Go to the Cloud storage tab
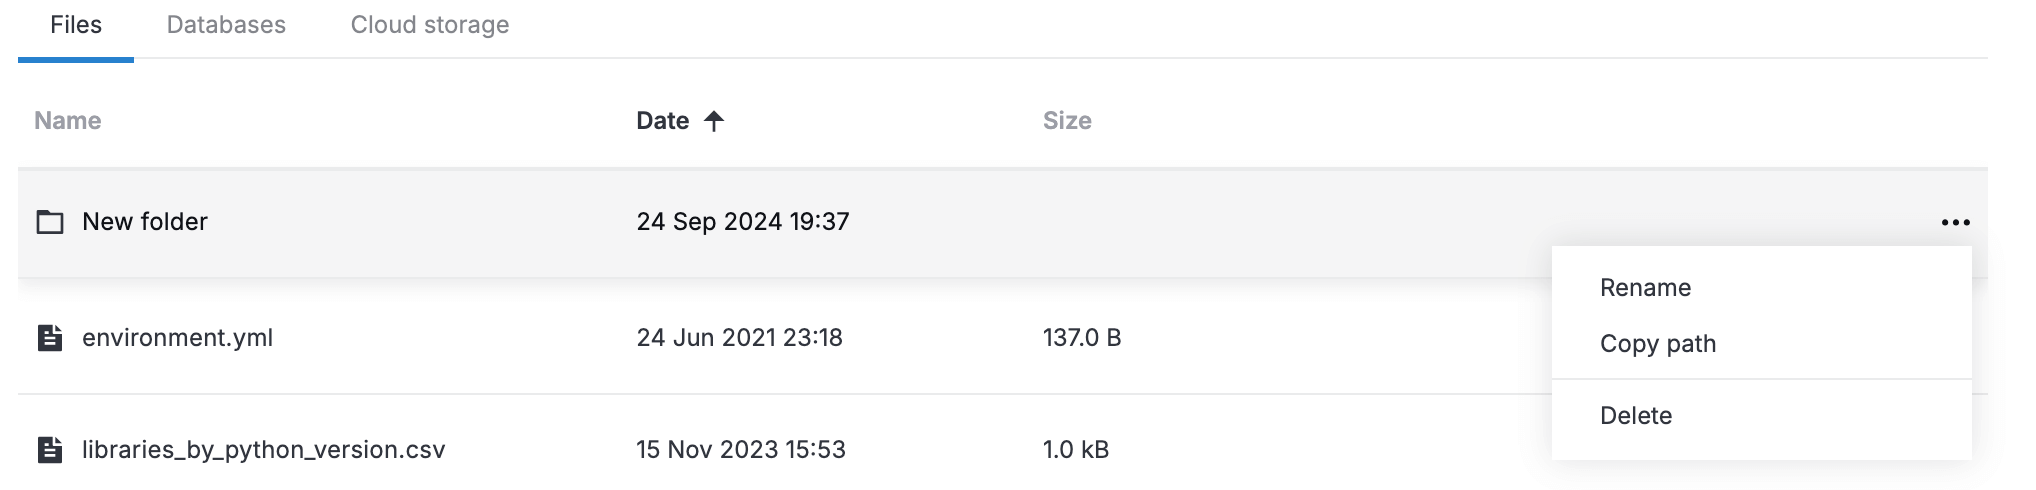2036x490 pixels. coord(429,25)
